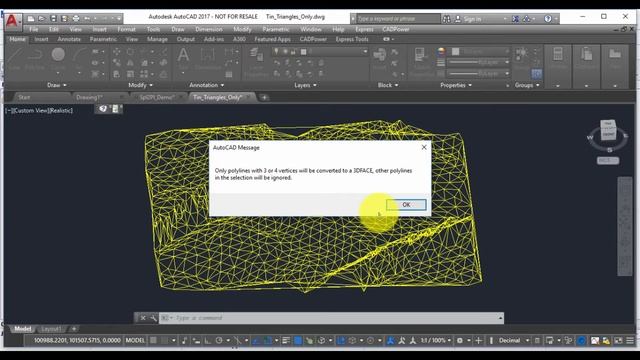Switch to the Drawing1* file tab

click(x=89, y=98)
